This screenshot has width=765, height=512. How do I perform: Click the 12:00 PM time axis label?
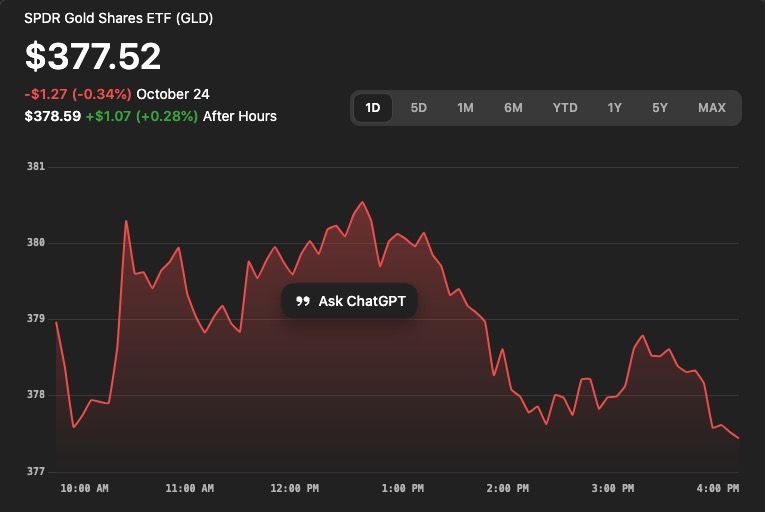point(295,489)
